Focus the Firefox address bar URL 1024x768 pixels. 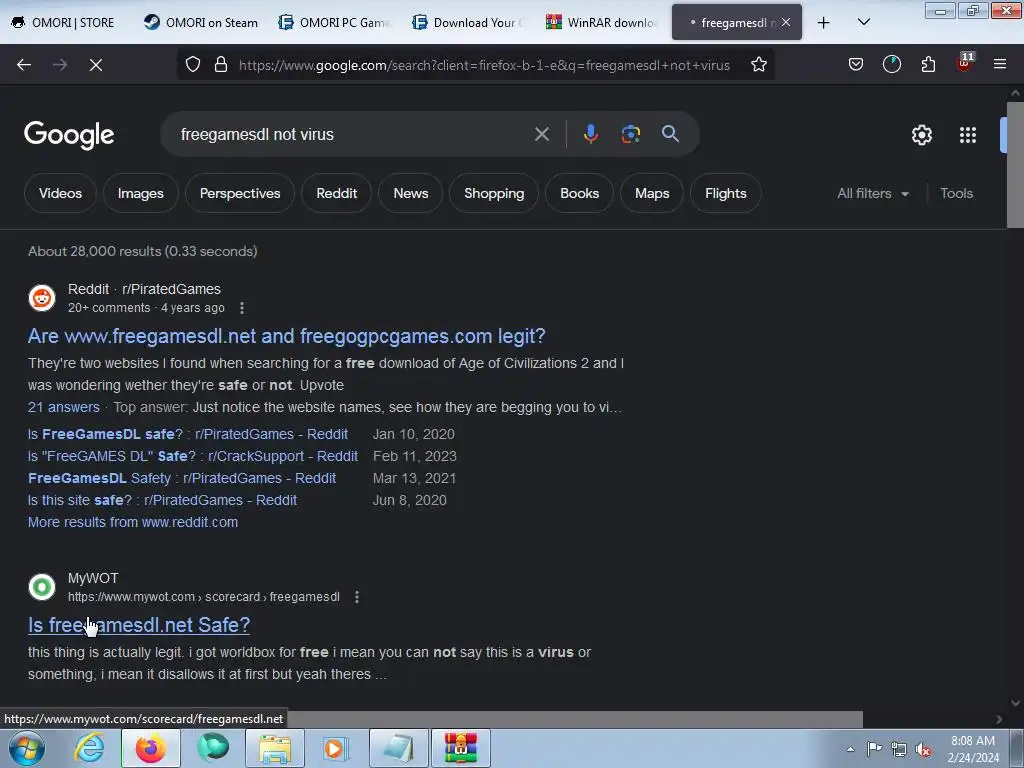point(485,65)
